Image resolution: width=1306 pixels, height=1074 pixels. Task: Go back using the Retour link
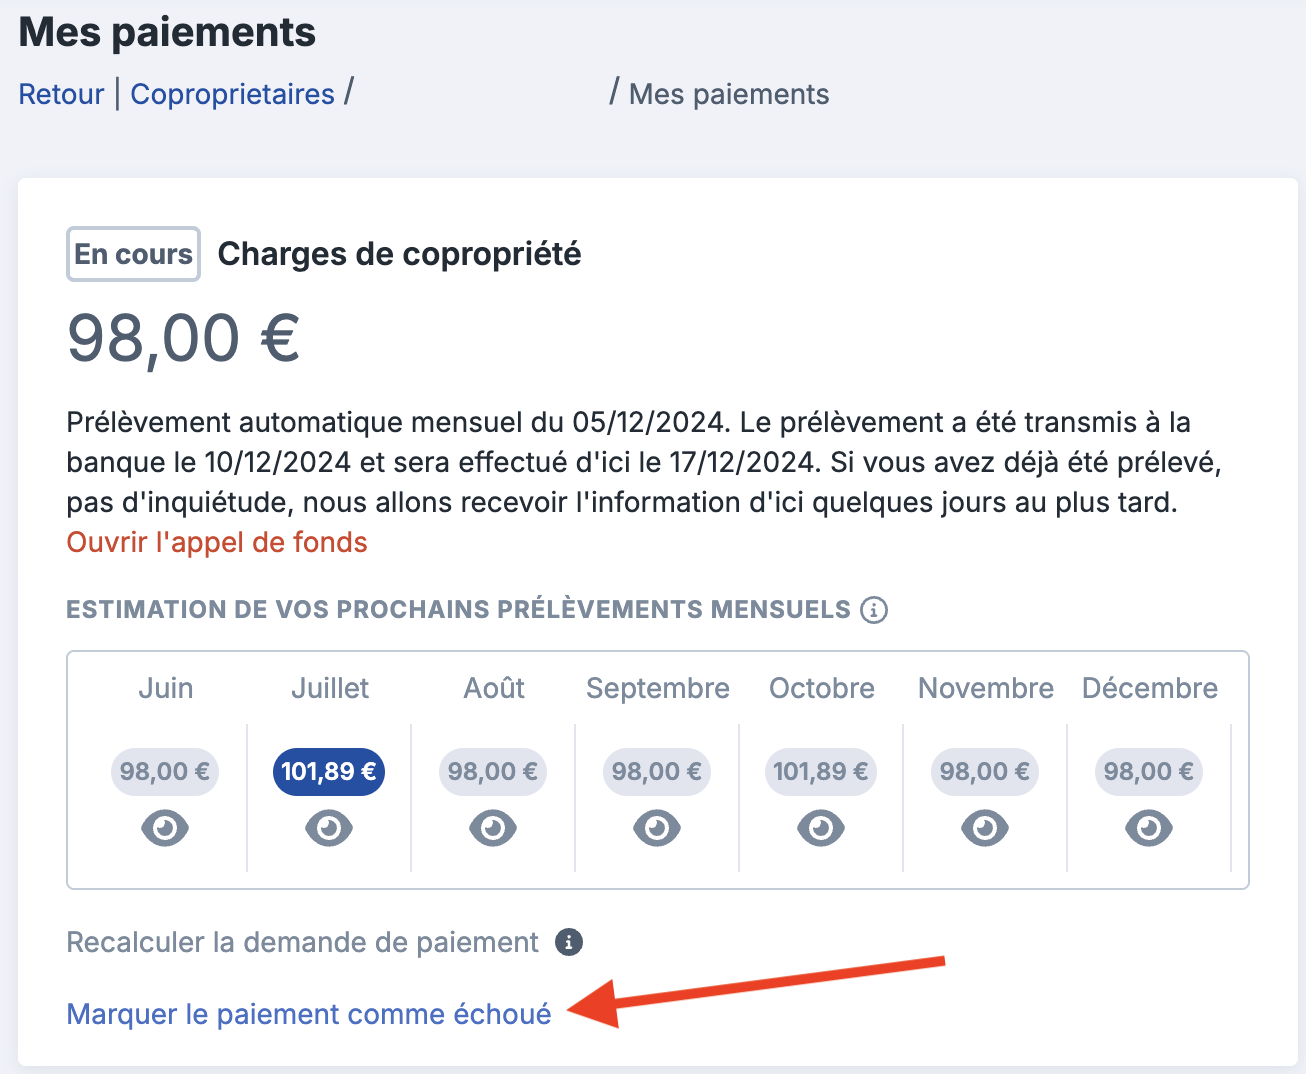[61, 94]
